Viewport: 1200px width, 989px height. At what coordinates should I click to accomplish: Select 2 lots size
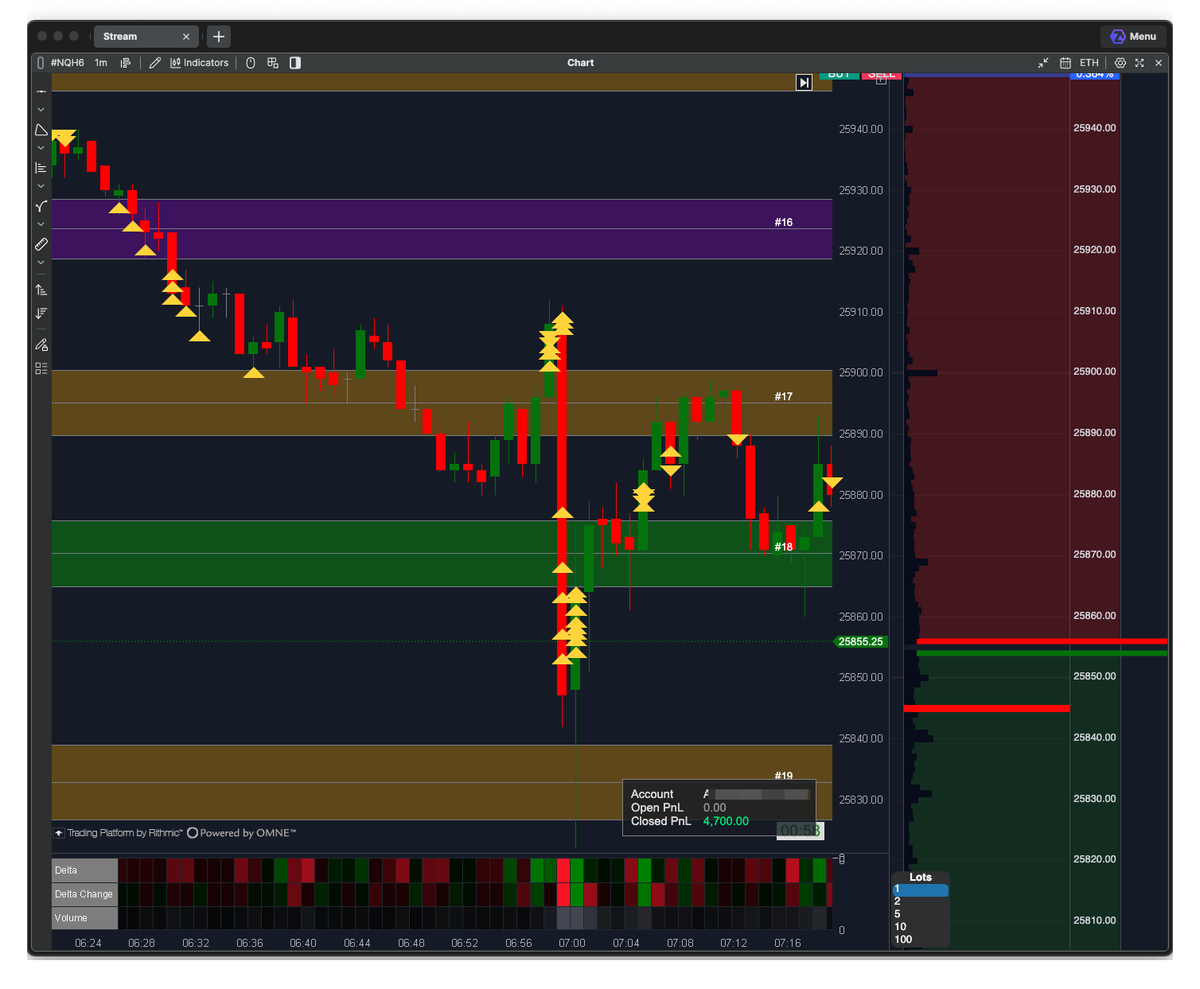click(x=920, y=901)
